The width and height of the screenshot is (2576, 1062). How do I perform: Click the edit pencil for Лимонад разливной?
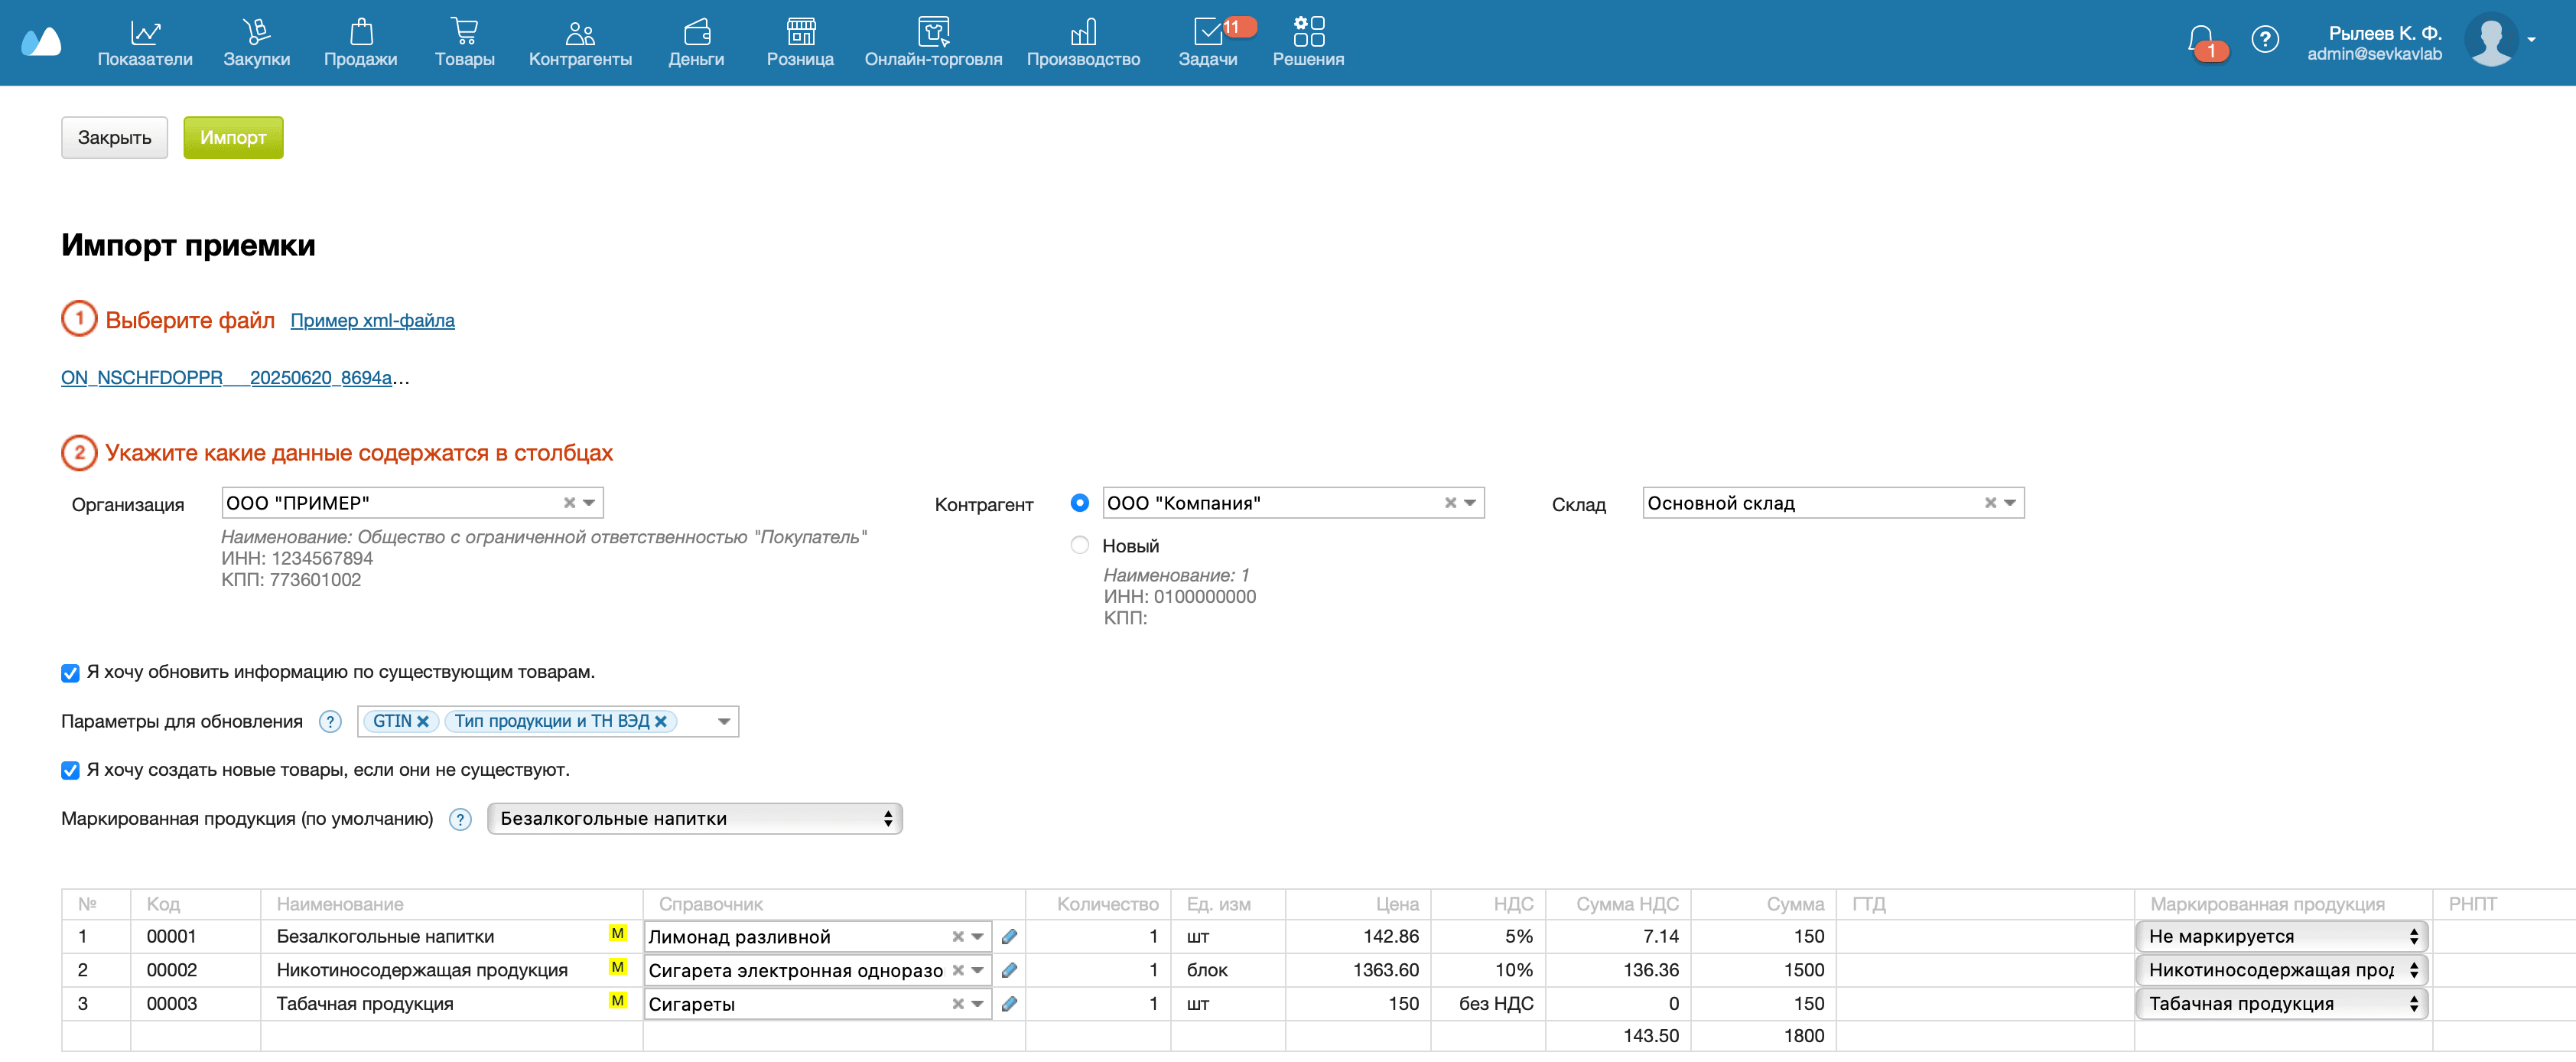(1009, 937)
